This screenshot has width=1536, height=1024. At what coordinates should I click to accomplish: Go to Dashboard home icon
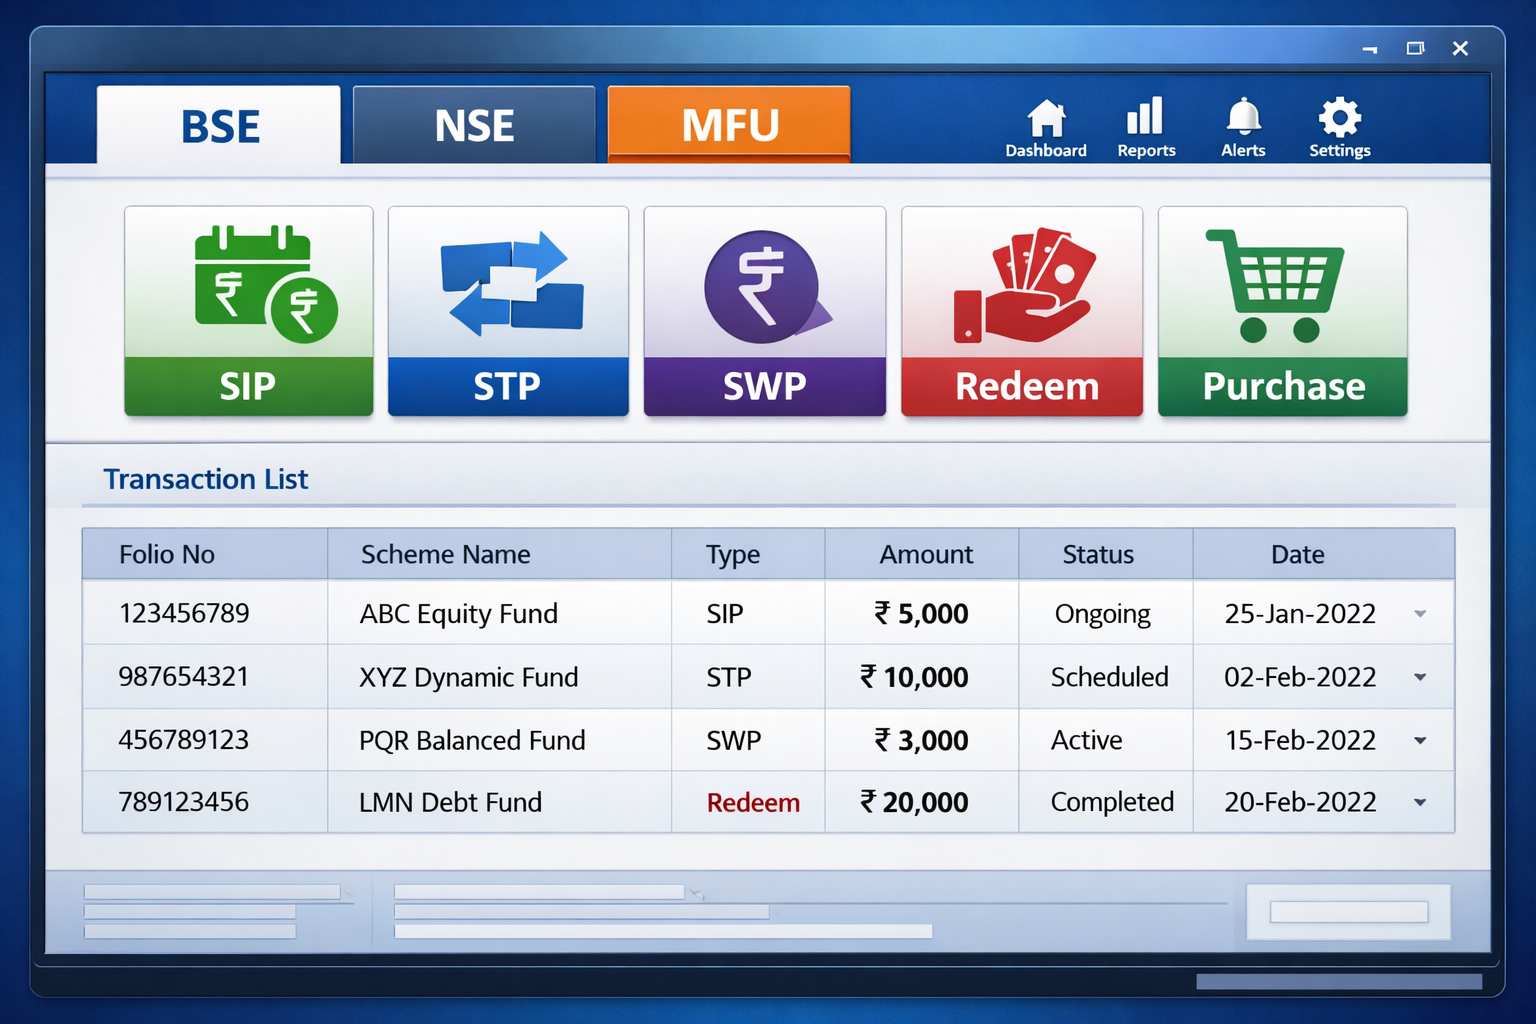click(x=1046, y=129)
